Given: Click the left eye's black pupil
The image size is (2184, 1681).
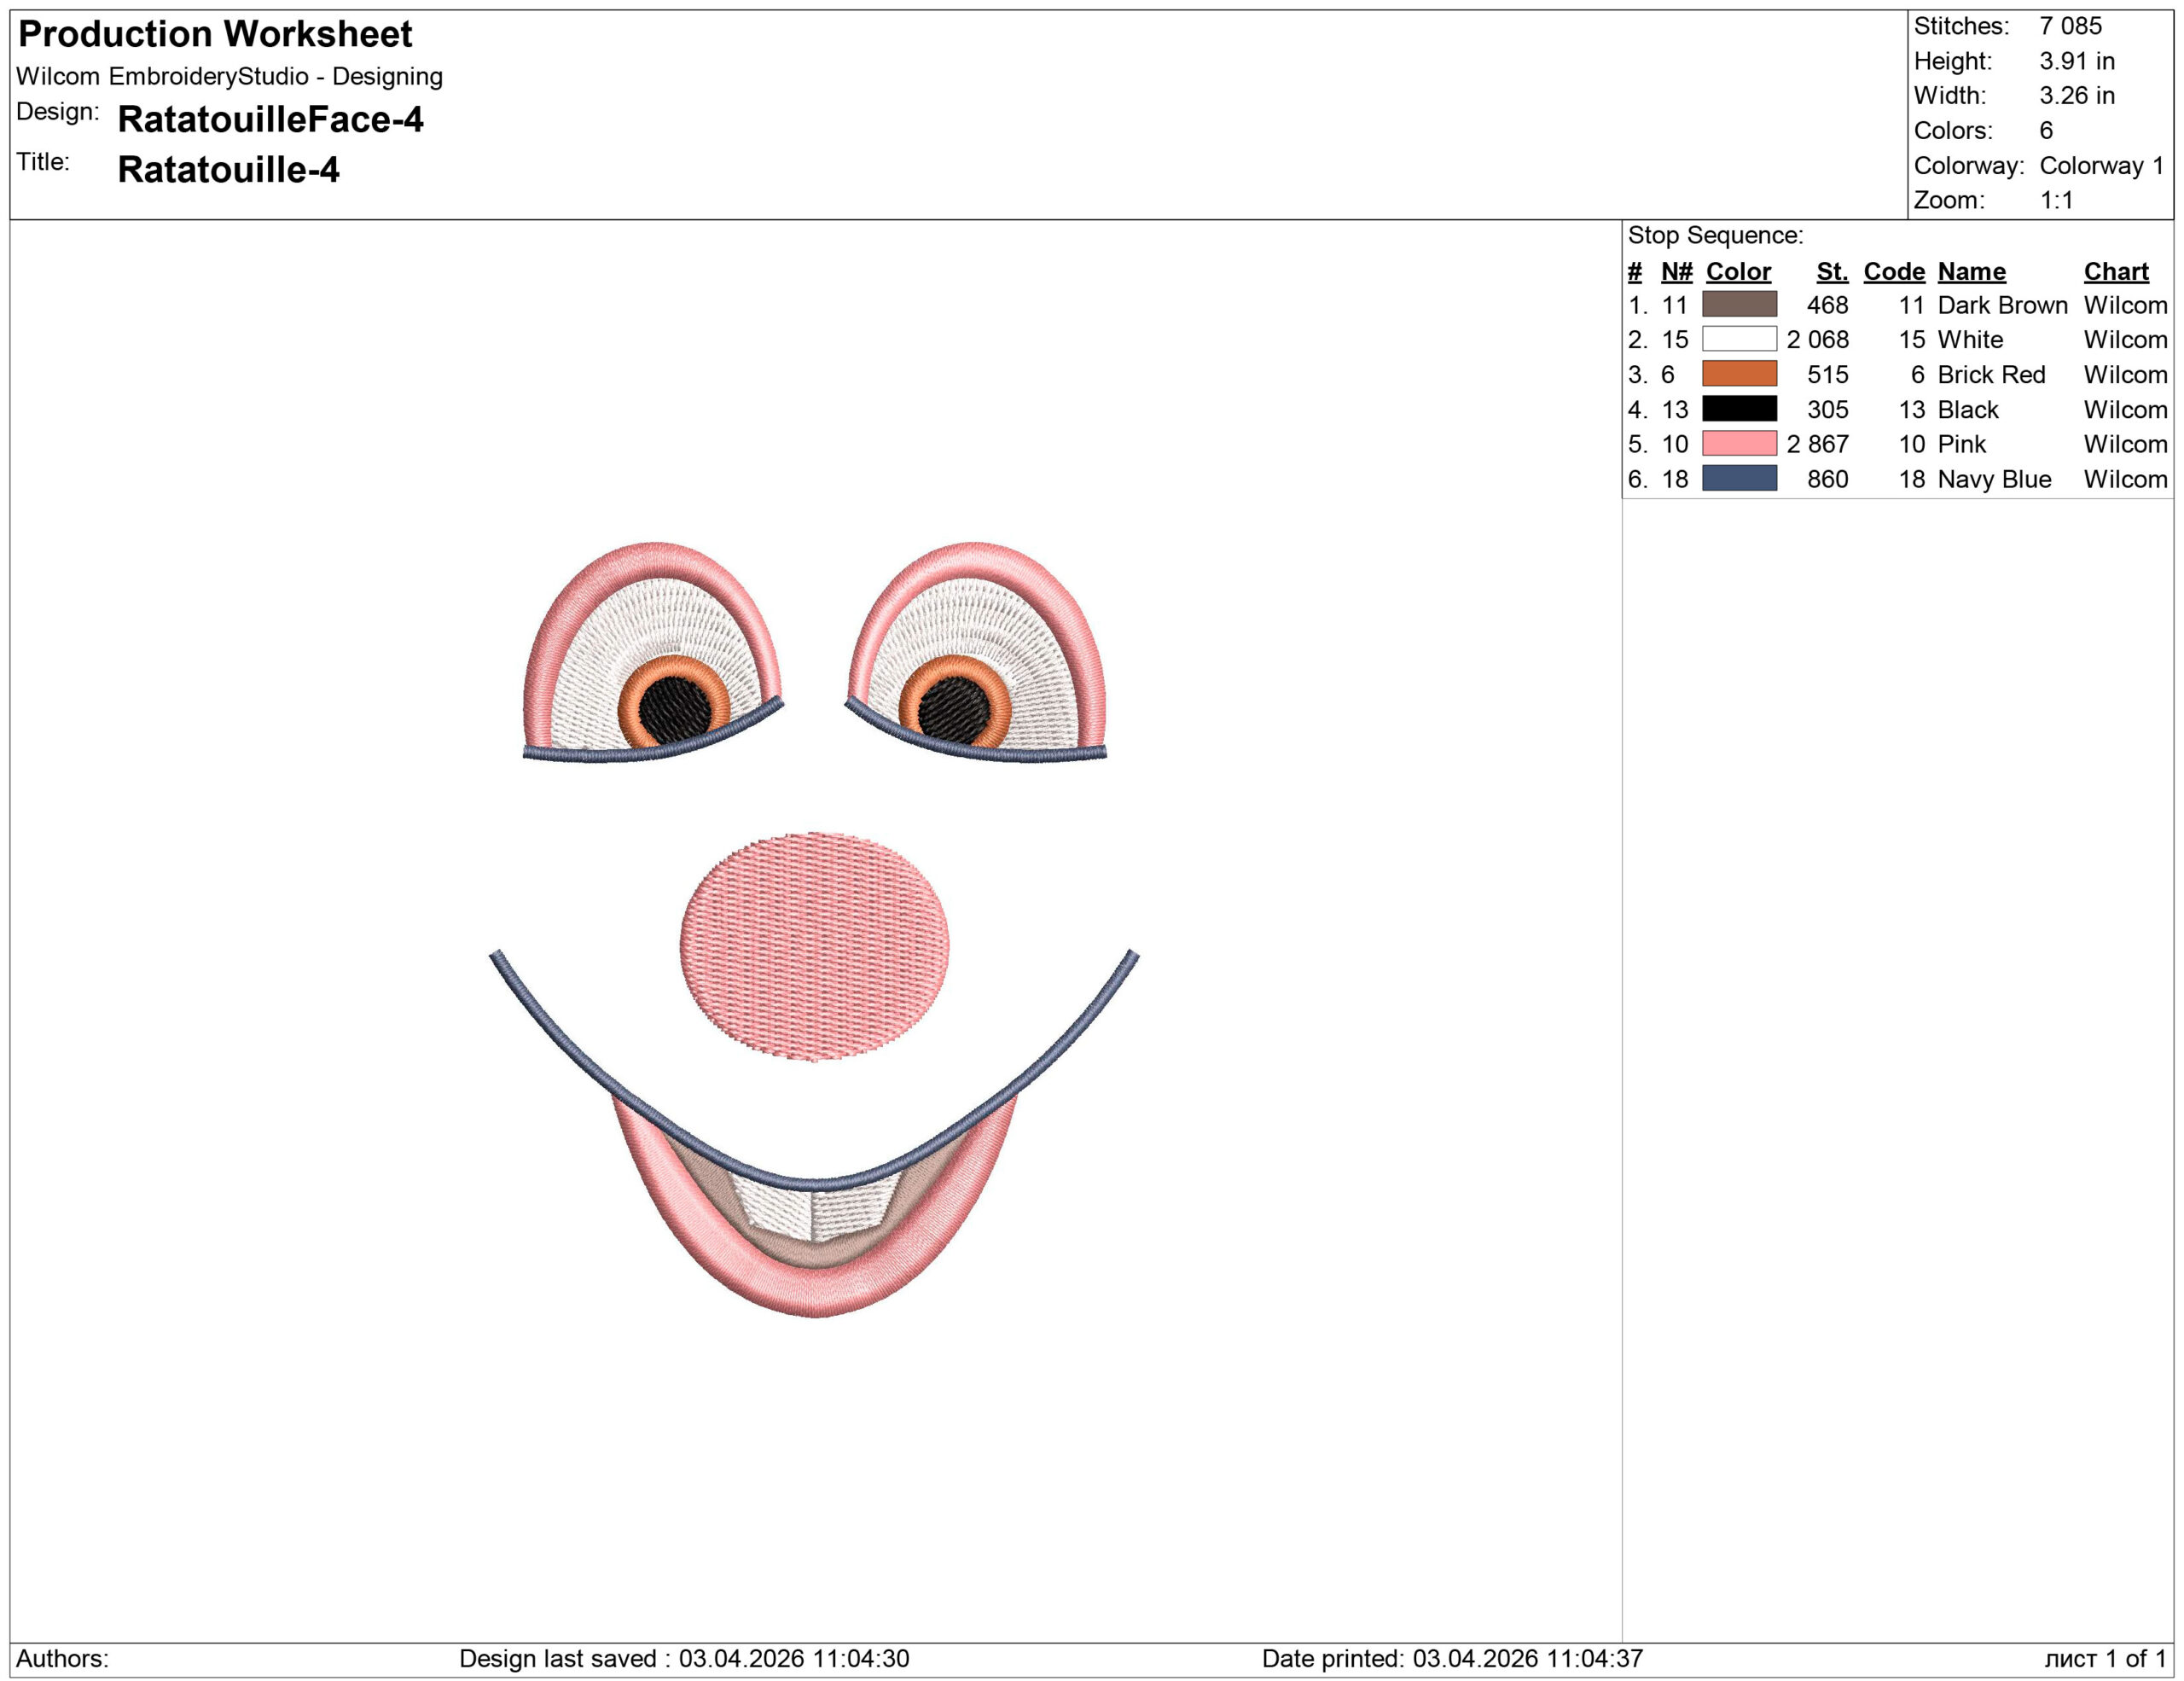Looking at the screenshot, I should (x=675, y=709).
